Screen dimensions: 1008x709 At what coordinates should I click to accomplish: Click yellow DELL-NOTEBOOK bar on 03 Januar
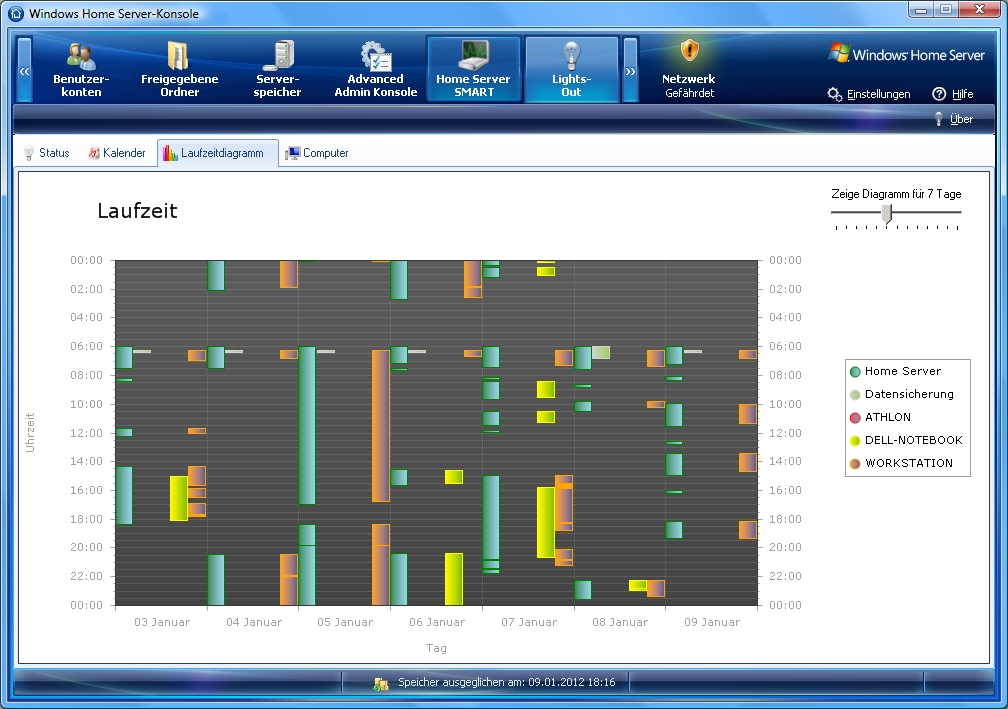(x=179, y=498)
